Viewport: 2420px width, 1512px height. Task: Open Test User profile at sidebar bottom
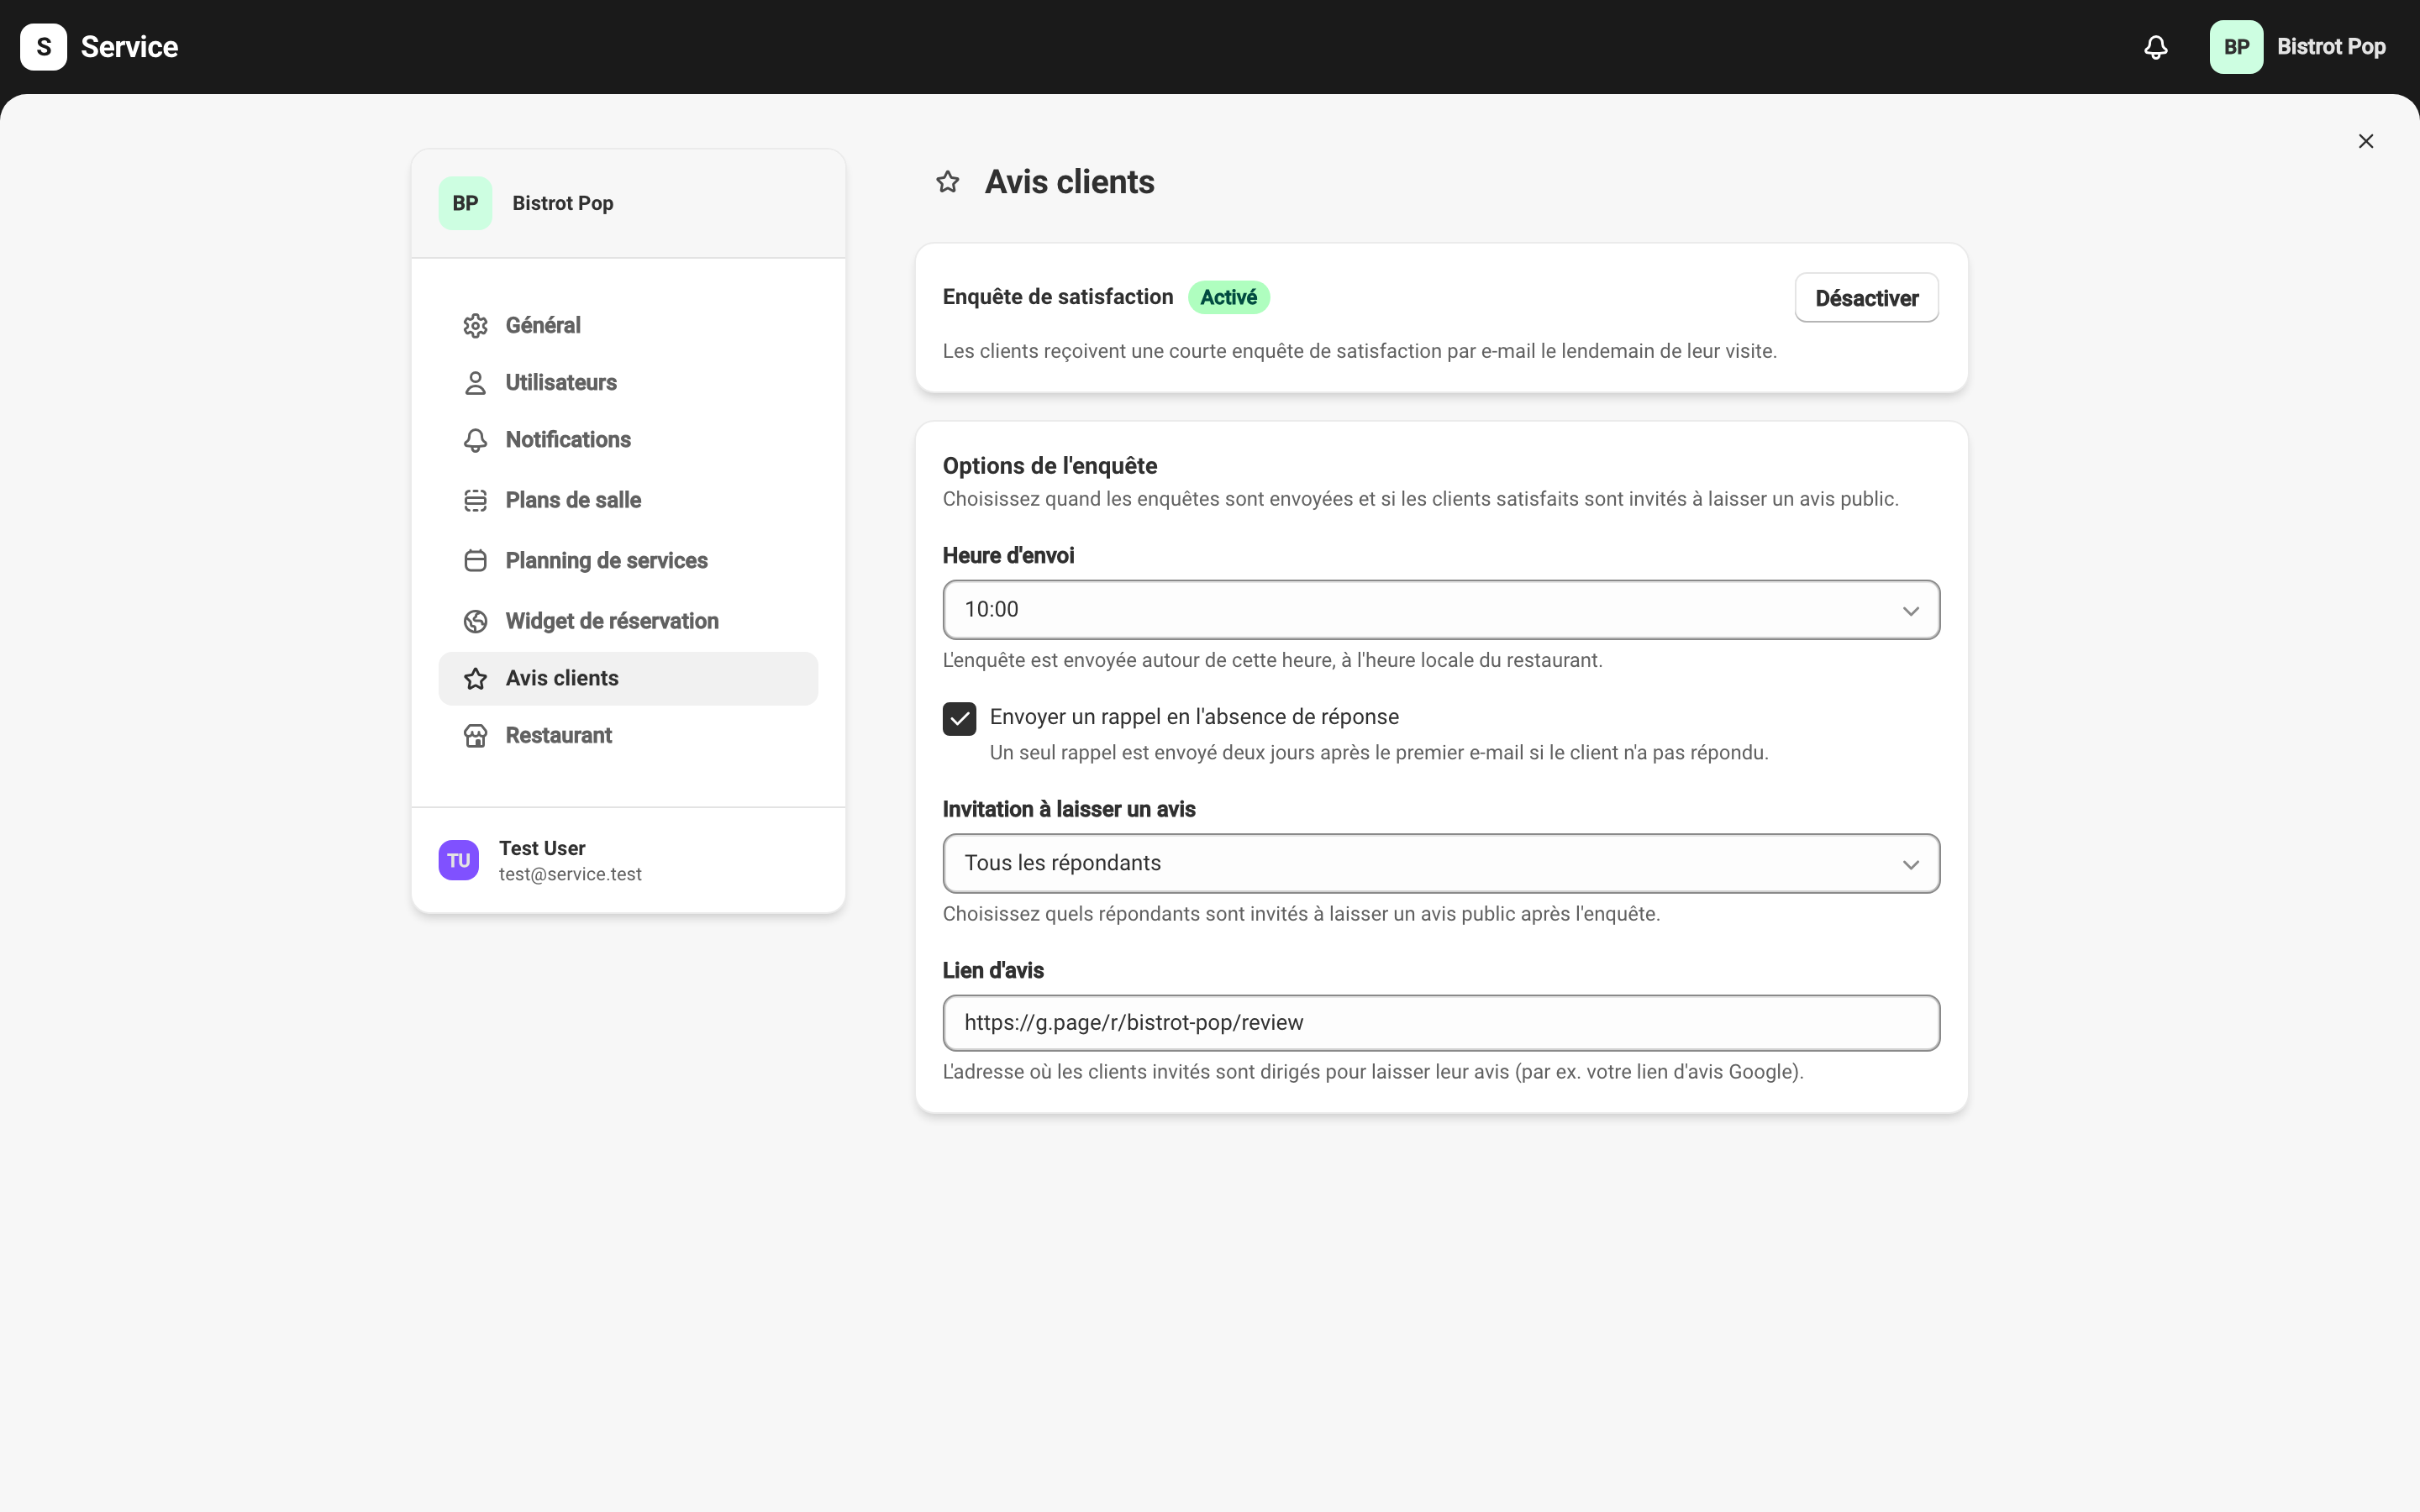pos(629,860)
